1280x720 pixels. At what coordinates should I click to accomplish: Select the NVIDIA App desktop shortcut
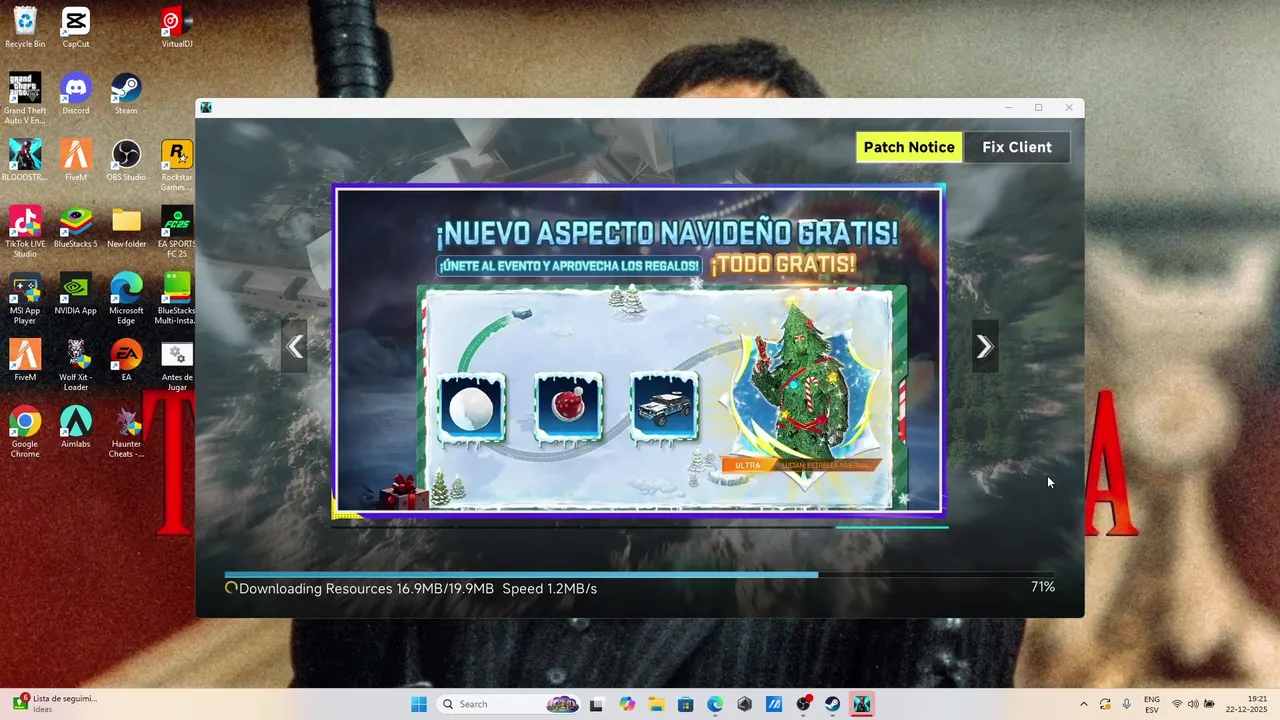(76, 294)
